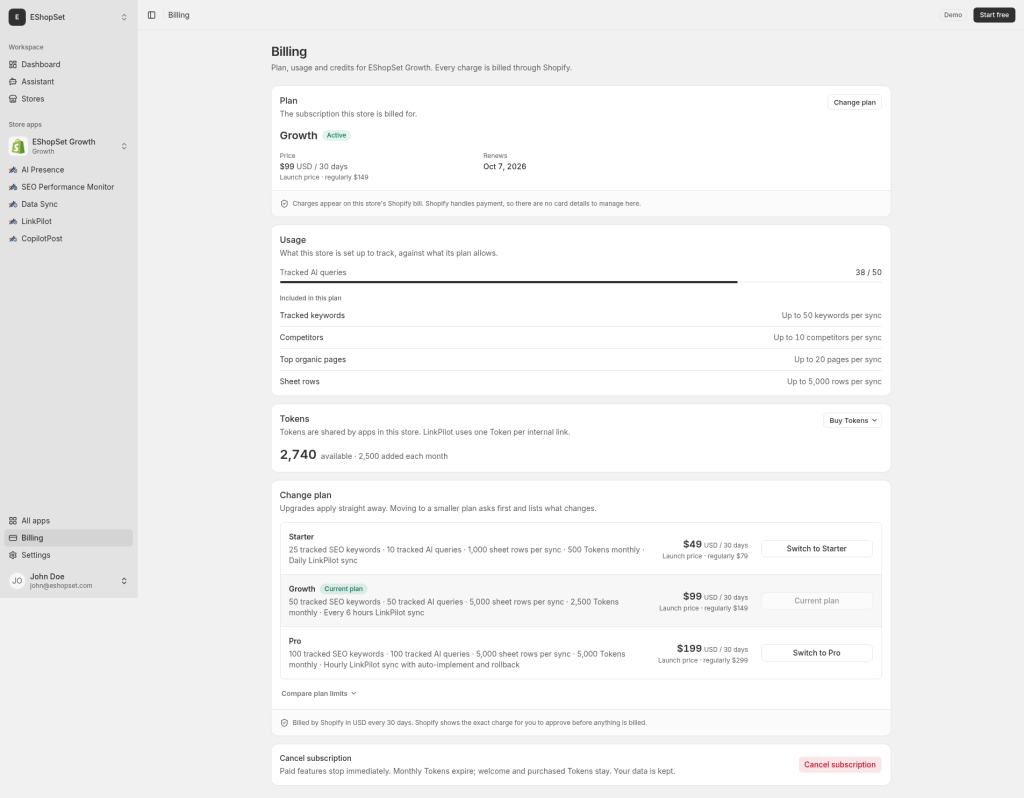Click the Stores shop icon
Screen dimensions: 1024x798
click(x=13, y=99)
